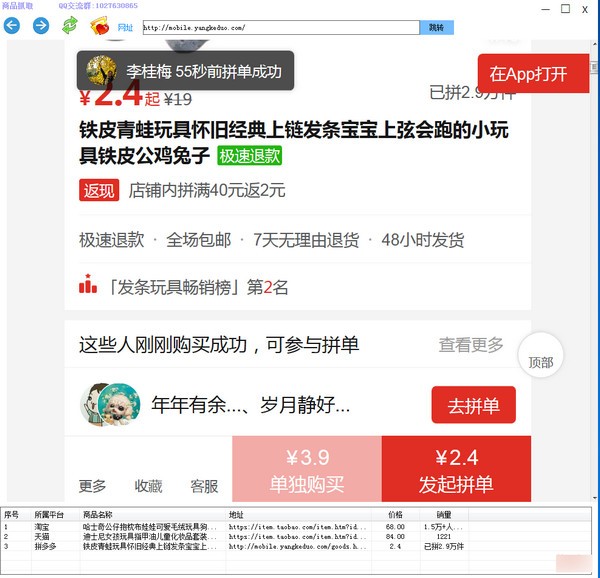Click the 去拼单 join group button

coord(473,405)
